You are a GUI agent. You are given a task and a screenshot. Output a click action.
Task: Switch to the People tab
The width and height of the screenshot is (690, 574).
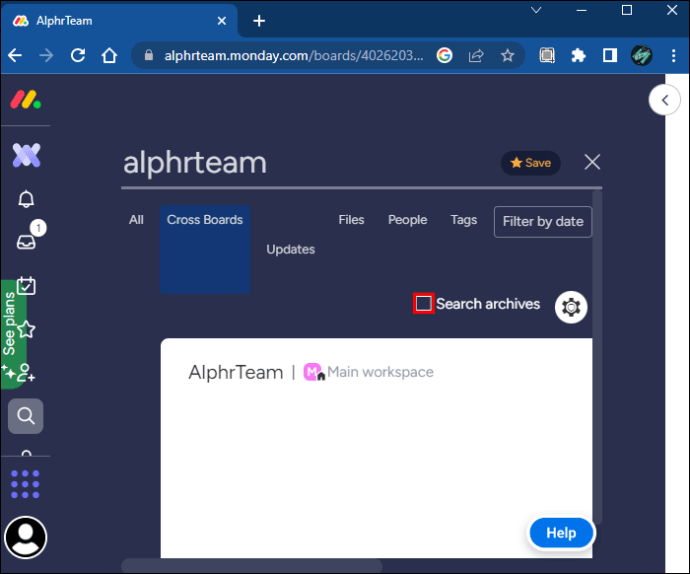click(x=407, y=220)
